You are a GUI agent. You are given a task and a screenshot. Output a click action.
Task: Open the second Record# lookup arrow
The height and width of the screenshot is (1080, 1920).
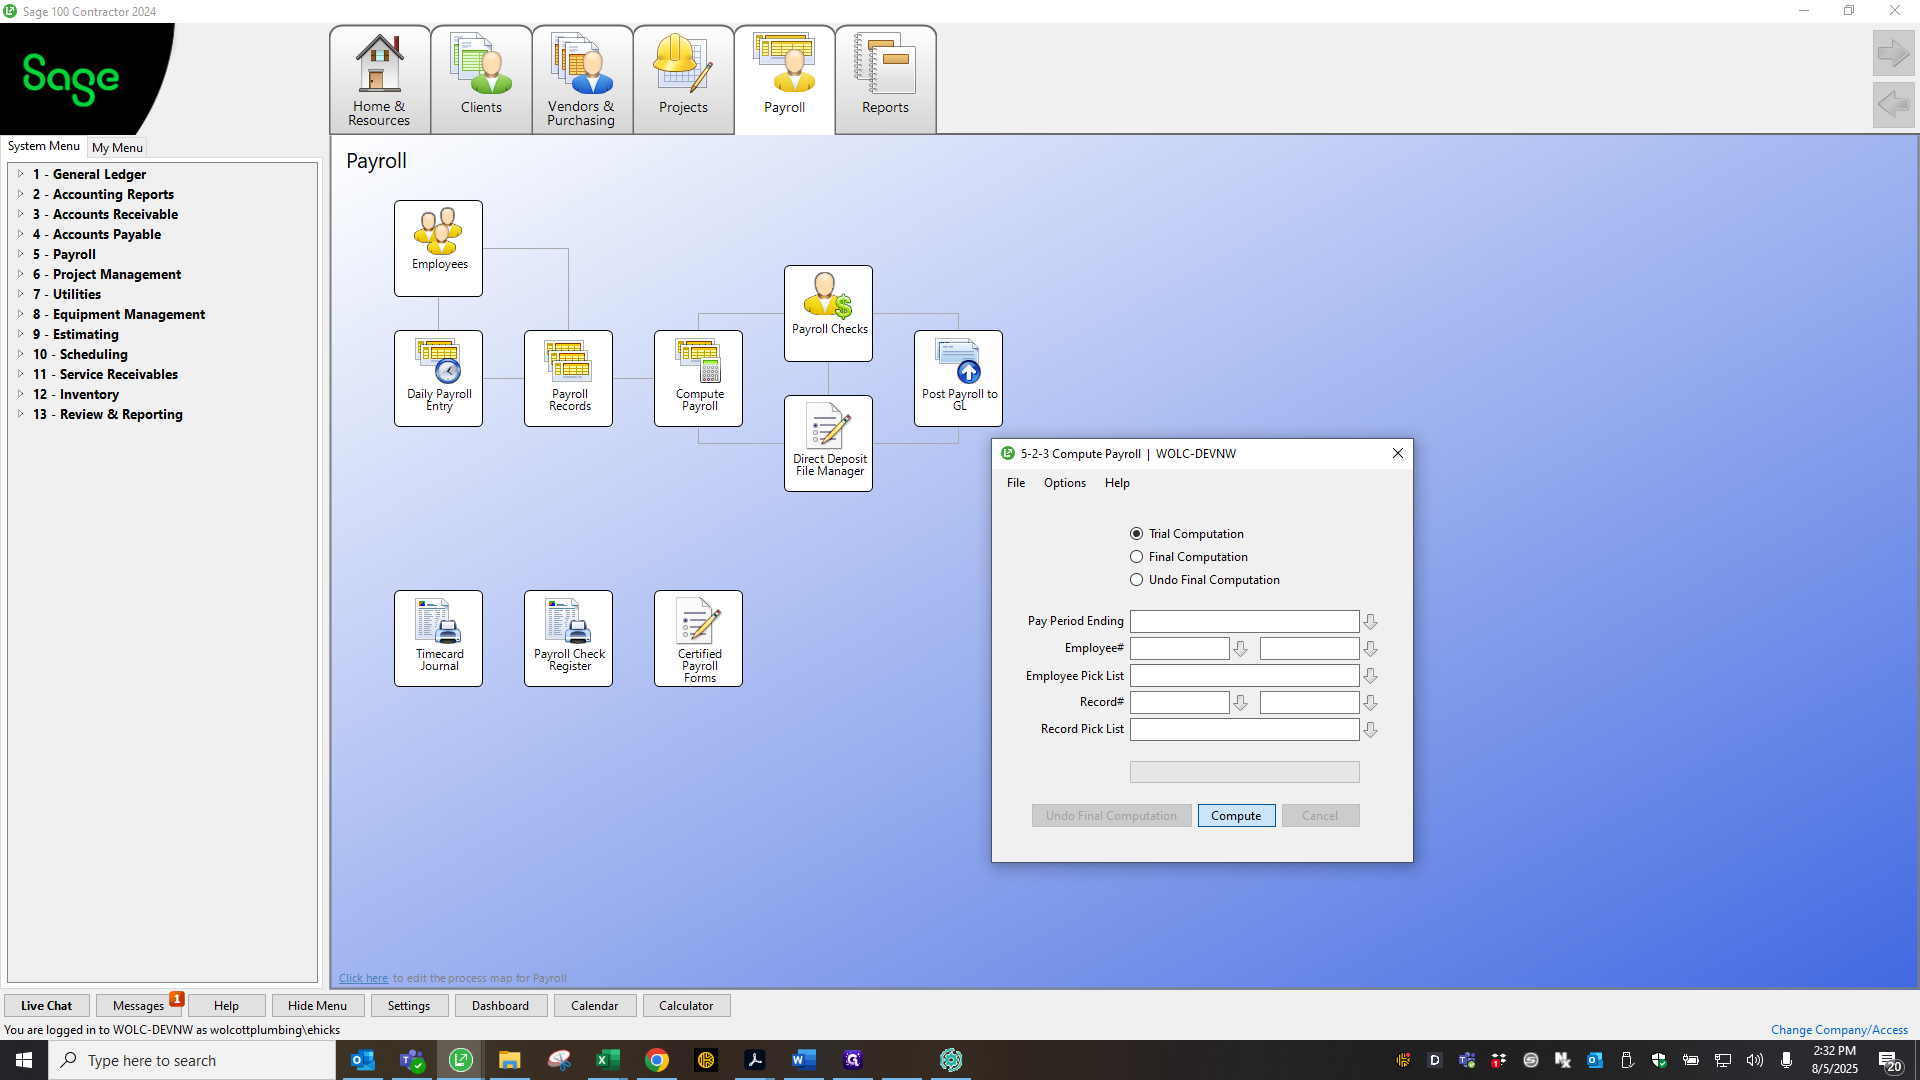tap(1370, 703)
